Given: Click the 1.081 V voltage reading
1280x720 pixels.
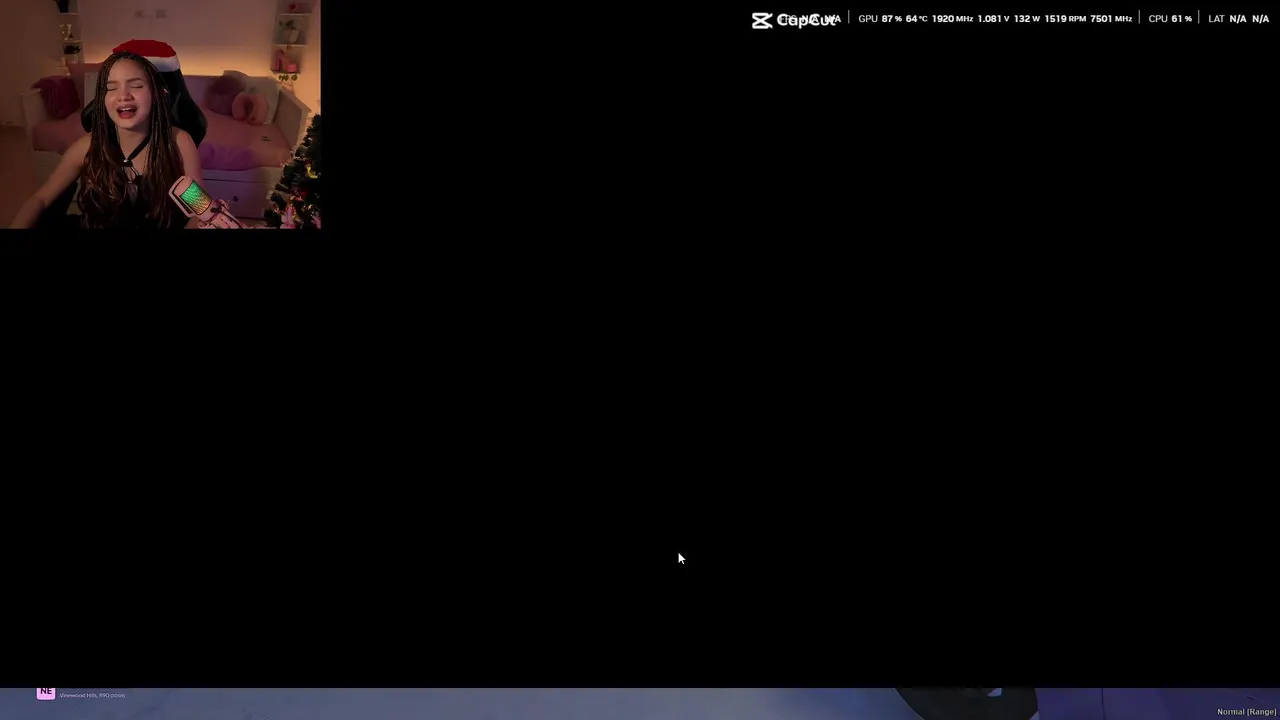Looking at the screenshot, I should (993, 19).
